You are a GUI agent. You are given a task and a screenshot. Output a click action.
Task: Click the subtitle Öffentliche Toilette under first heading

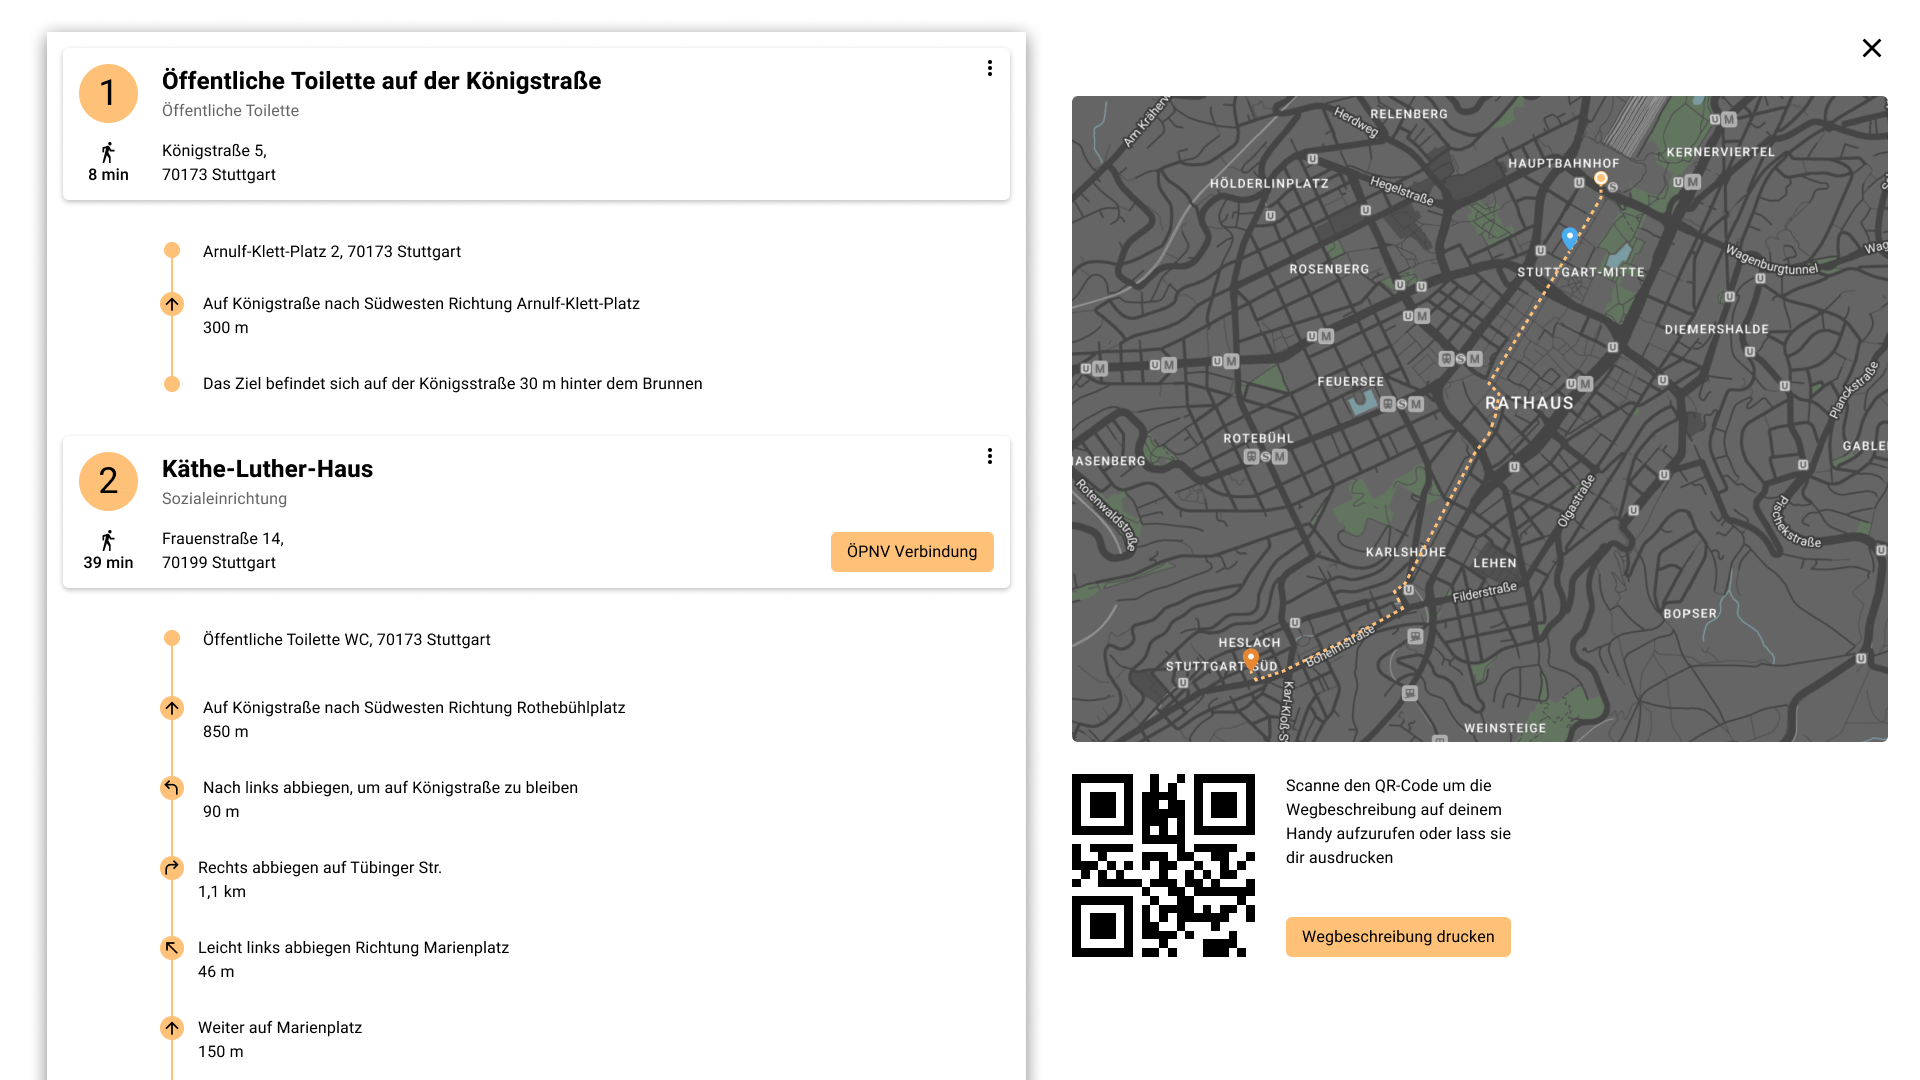(x=230, y=110)
